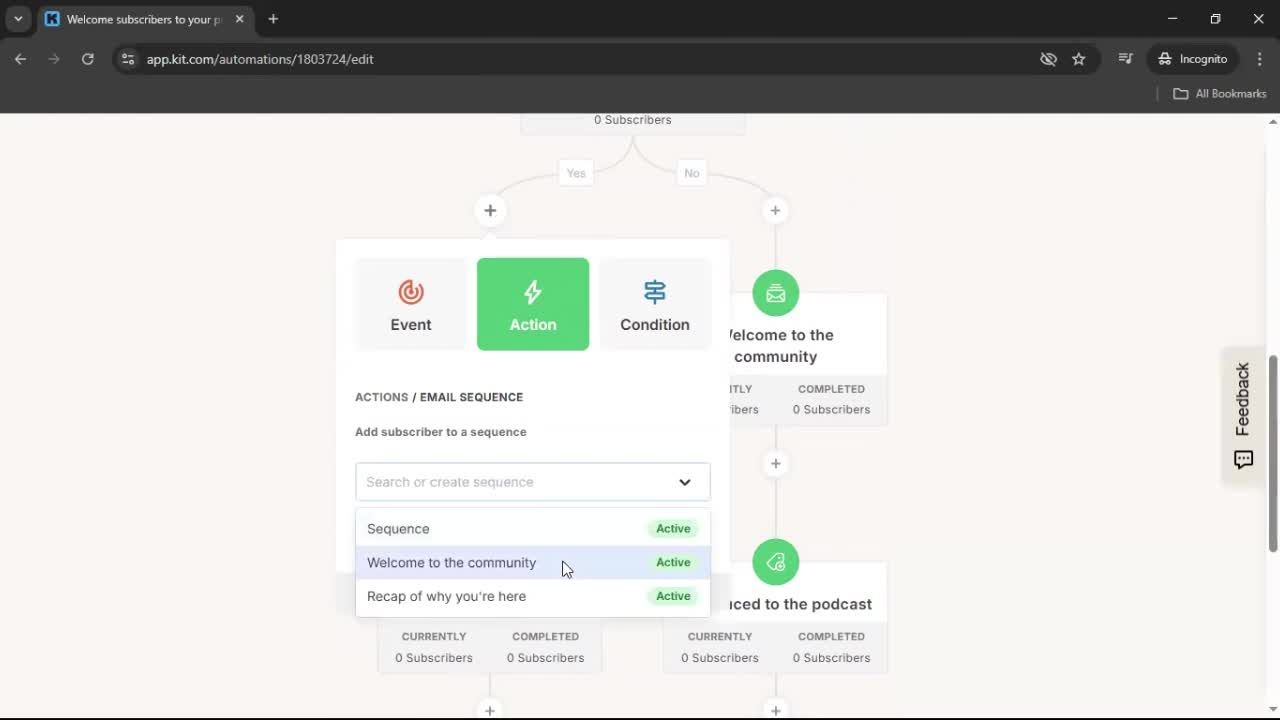Screen dimensions: 1280x720
Task: Select the Recap of why you're here sequence
Action: pos(446,596)
